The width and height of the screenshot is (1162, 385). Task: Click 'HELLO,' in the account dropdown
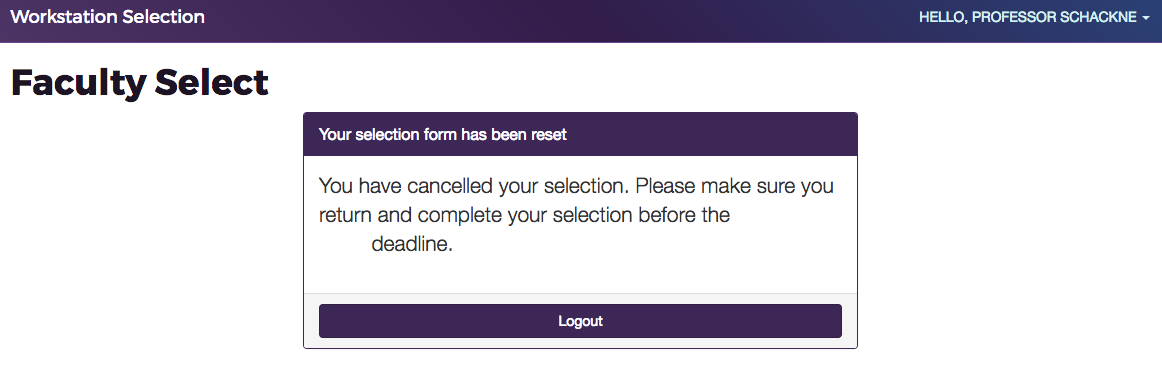coord(943,17)
